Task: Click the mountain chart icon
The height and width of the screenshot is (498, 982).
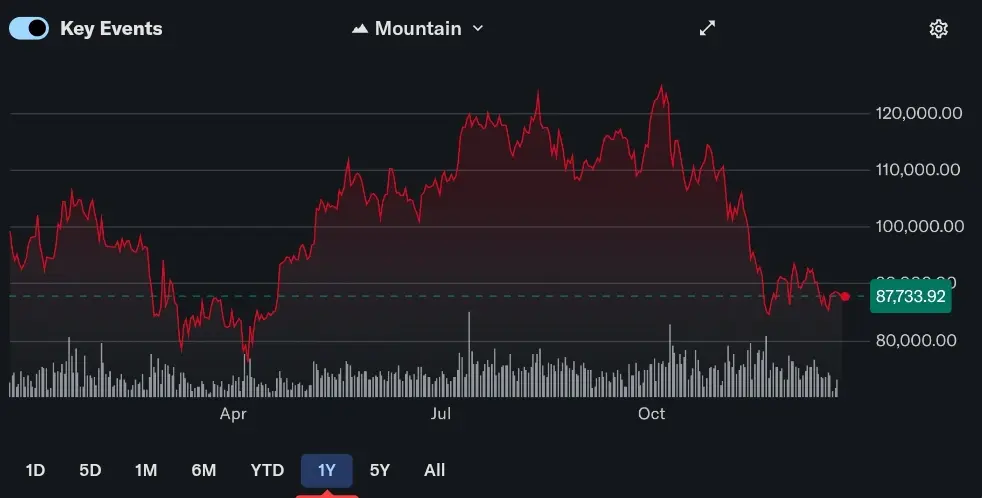Action: [360, 29]
